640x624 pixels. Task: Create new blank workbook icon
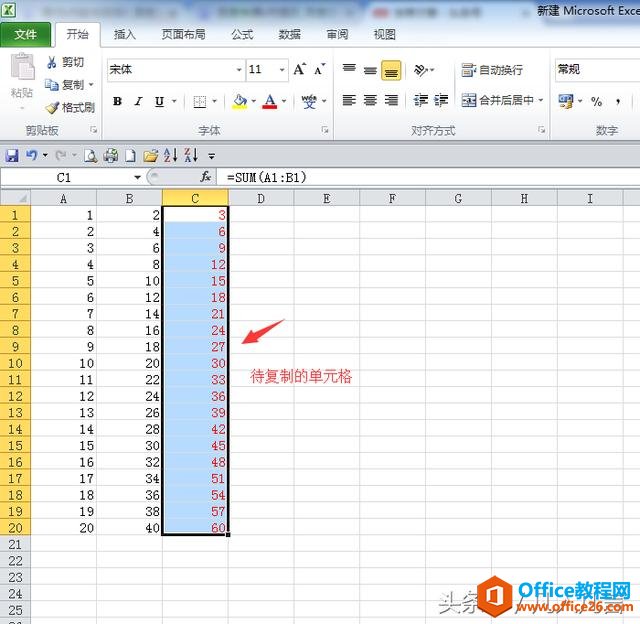pos(130,155)
